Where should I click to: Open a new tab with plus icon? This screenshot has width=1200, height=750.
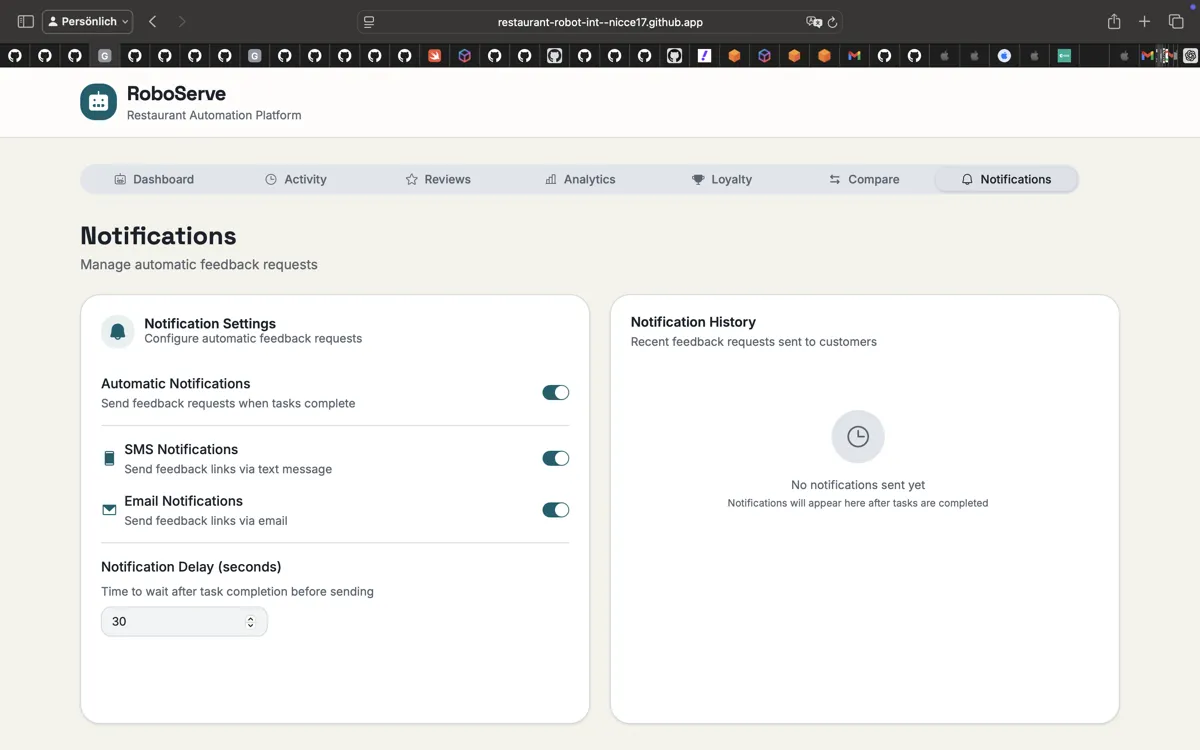point(1145,22)
